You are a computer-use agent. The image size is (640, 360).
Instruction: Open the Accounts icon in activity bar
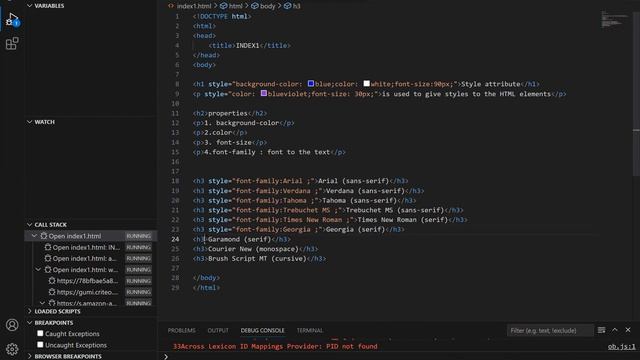[12, 325]
